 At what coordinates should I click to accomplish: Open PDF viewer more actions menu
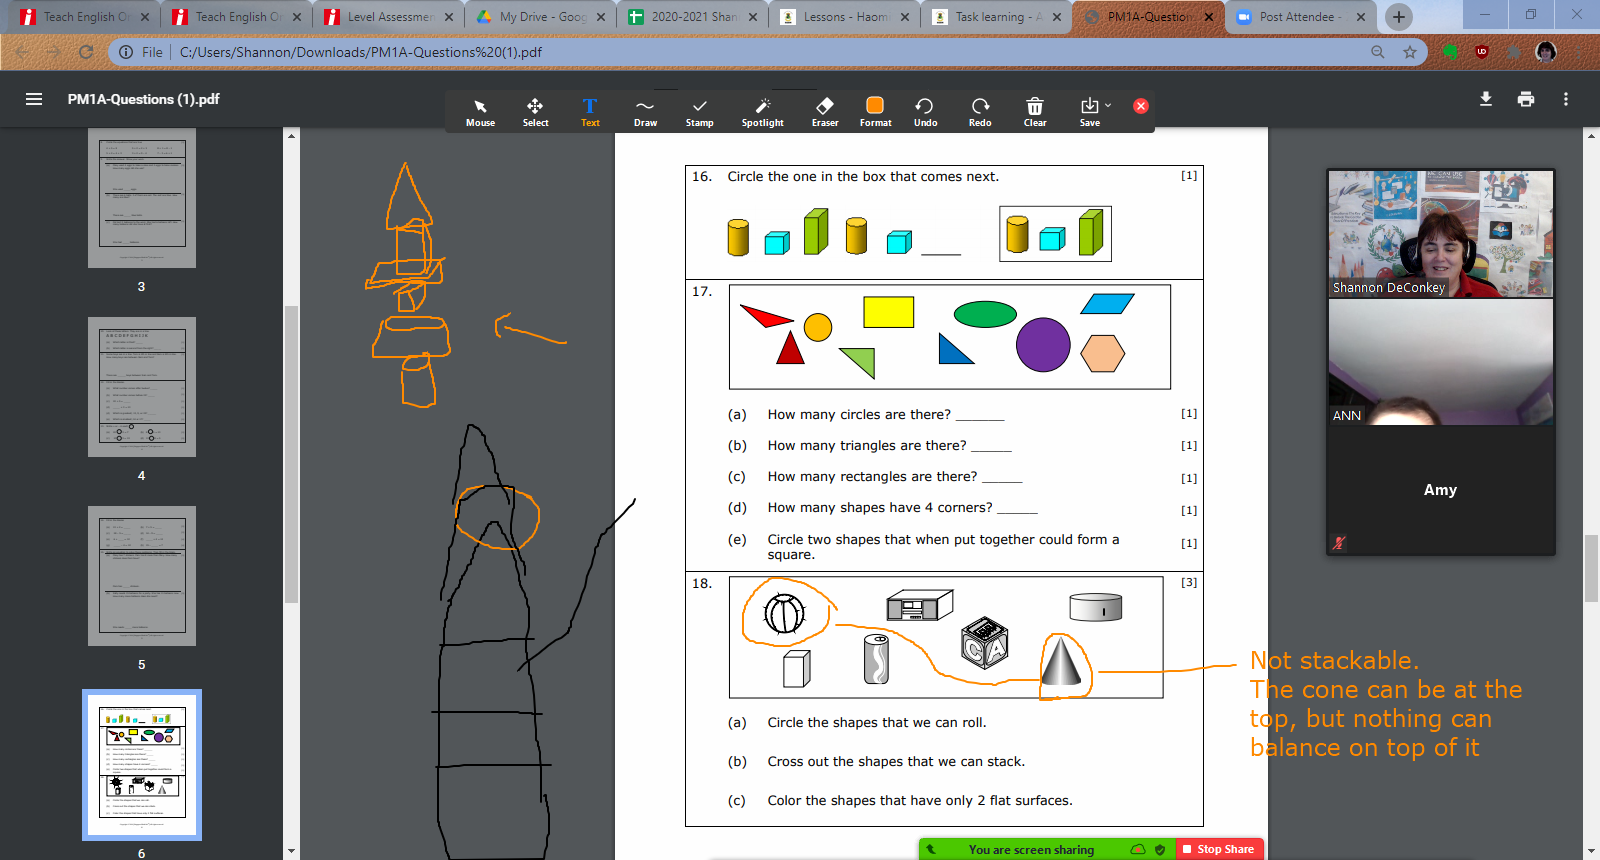[x=1566, y=99]
